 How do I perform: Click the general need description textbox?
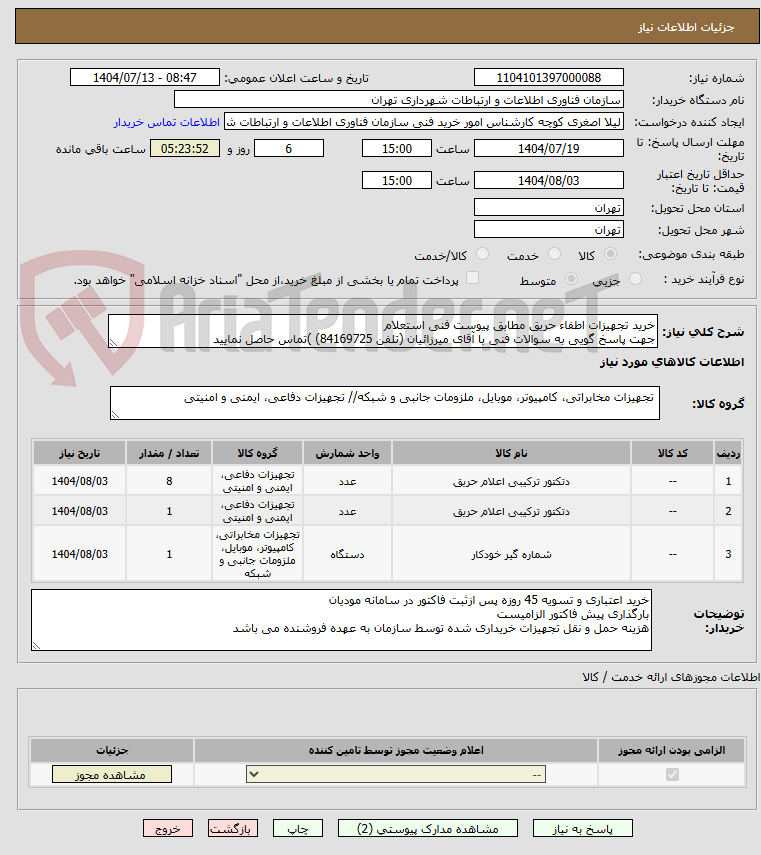pyautogui.click(x=383, y=332)
